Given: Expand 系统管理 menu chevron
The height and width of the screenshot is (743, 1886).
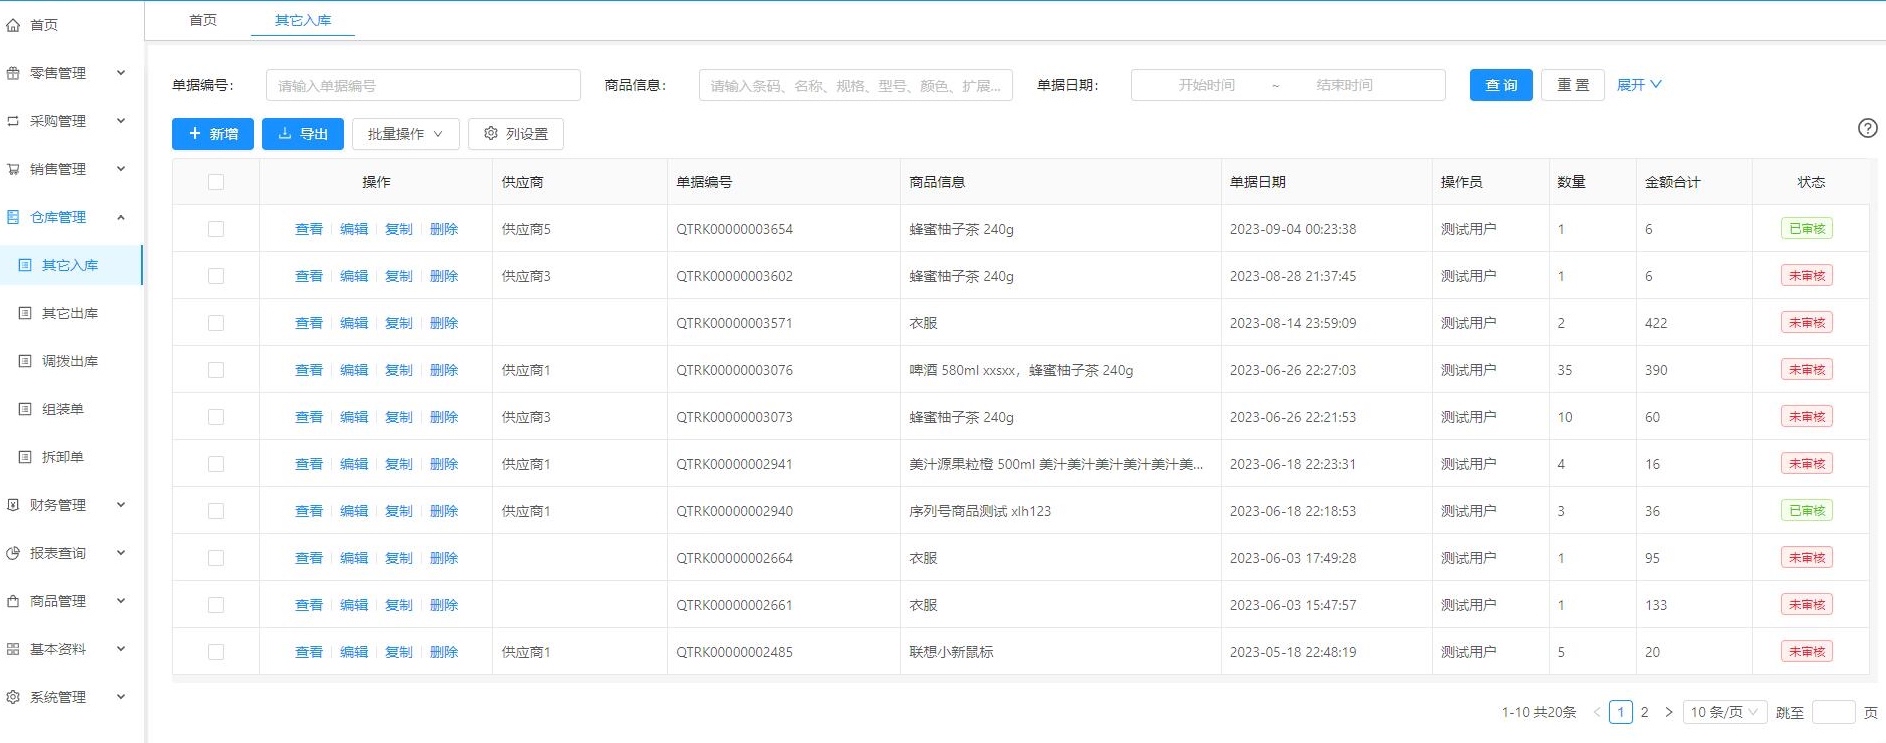Looking at the screenshot, I should pos(121,696).
